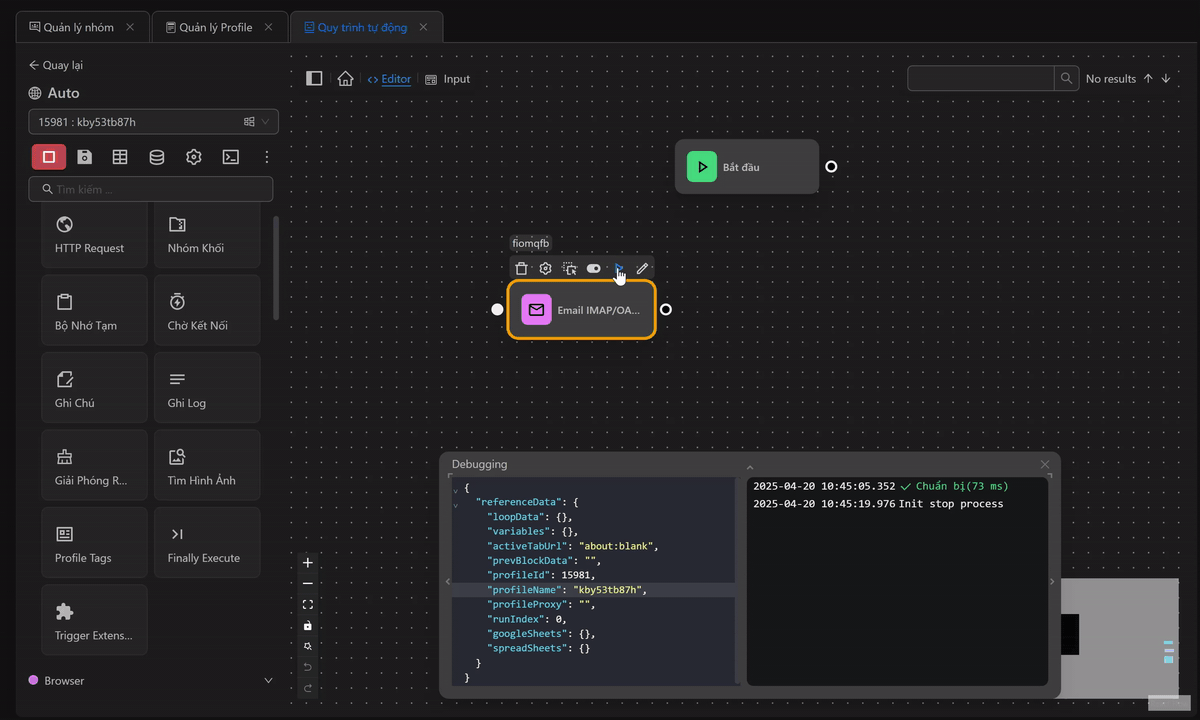Toggle the left sidebar panel icon
The height and width of the screenshot is (720, 1200).
click(x=314, y=79)
